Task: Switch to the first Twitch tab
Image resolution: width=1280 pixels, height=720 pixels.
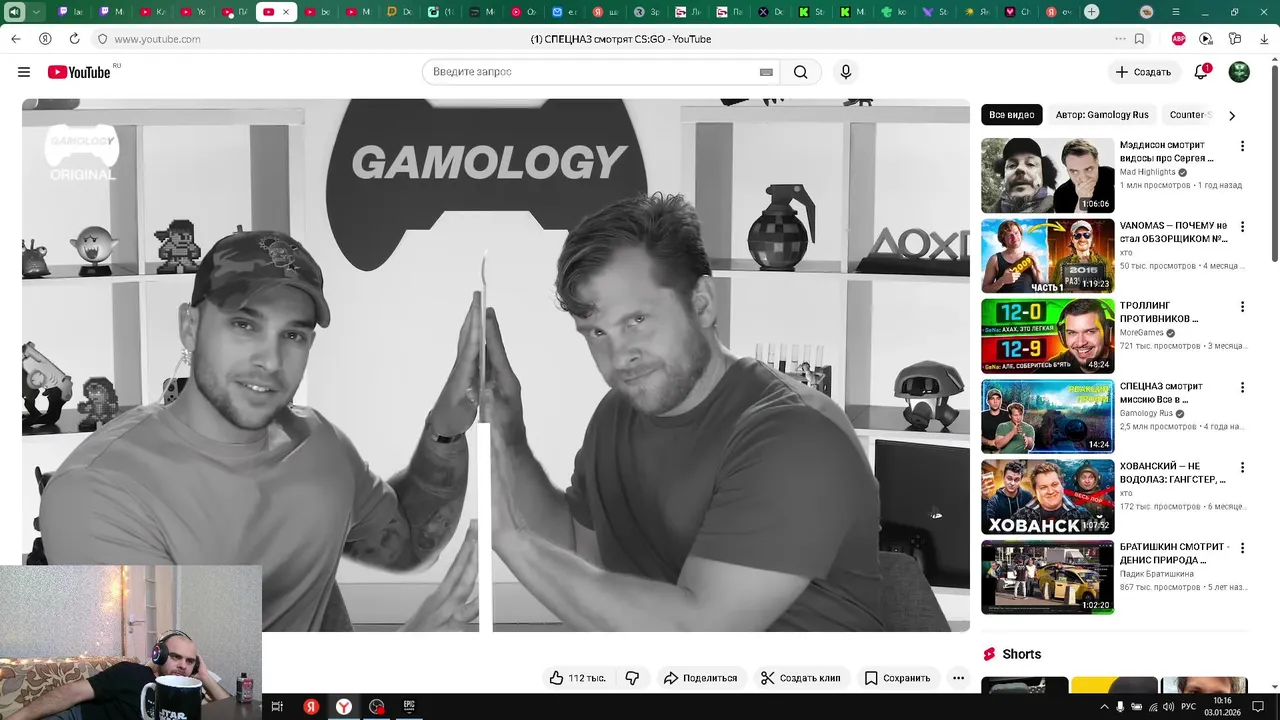Action: click(x=71, y=12)
